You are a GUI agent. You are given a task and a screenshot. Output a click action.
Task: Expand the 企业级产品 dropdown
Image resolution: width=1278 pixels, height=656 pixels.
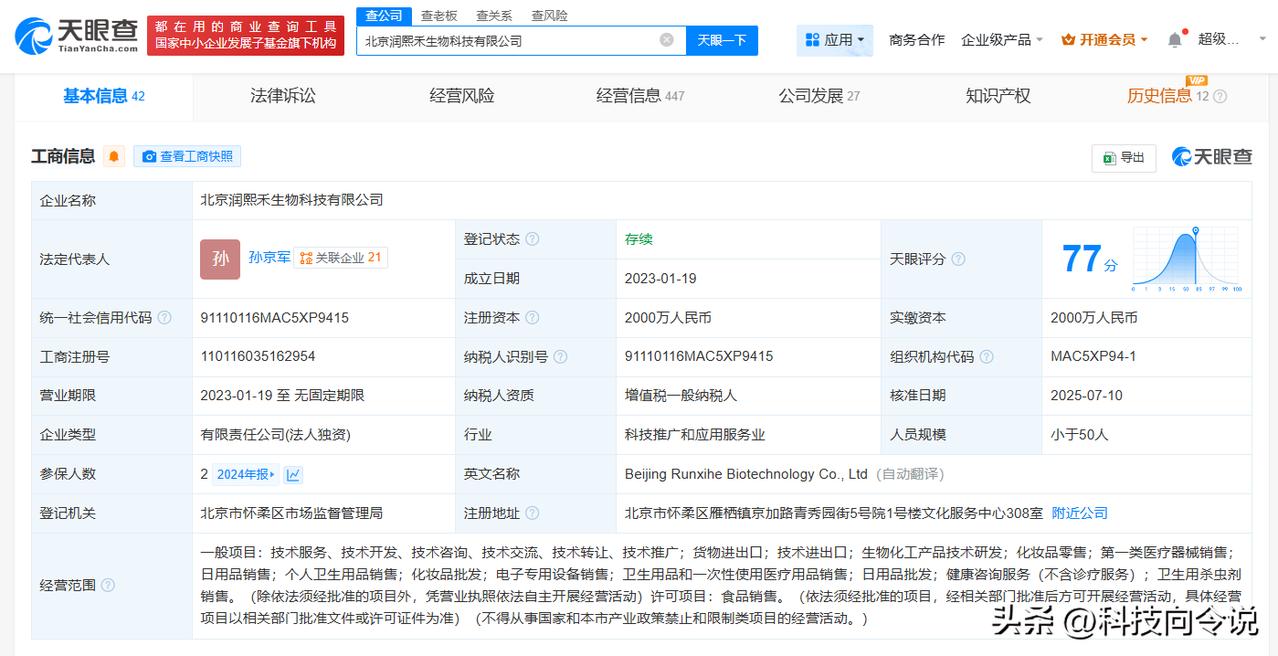click(x=1002, y=40)
